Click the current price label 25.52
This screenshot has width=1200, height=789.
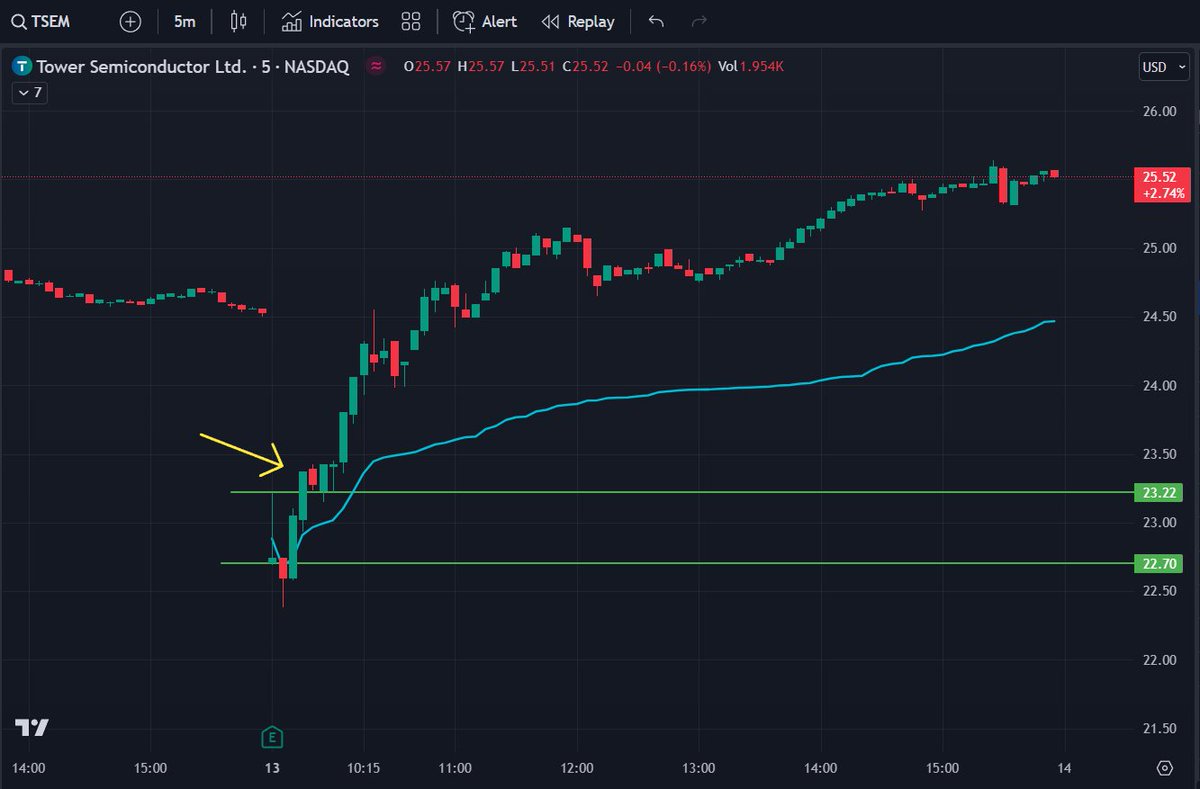[x=1161, y=185]
